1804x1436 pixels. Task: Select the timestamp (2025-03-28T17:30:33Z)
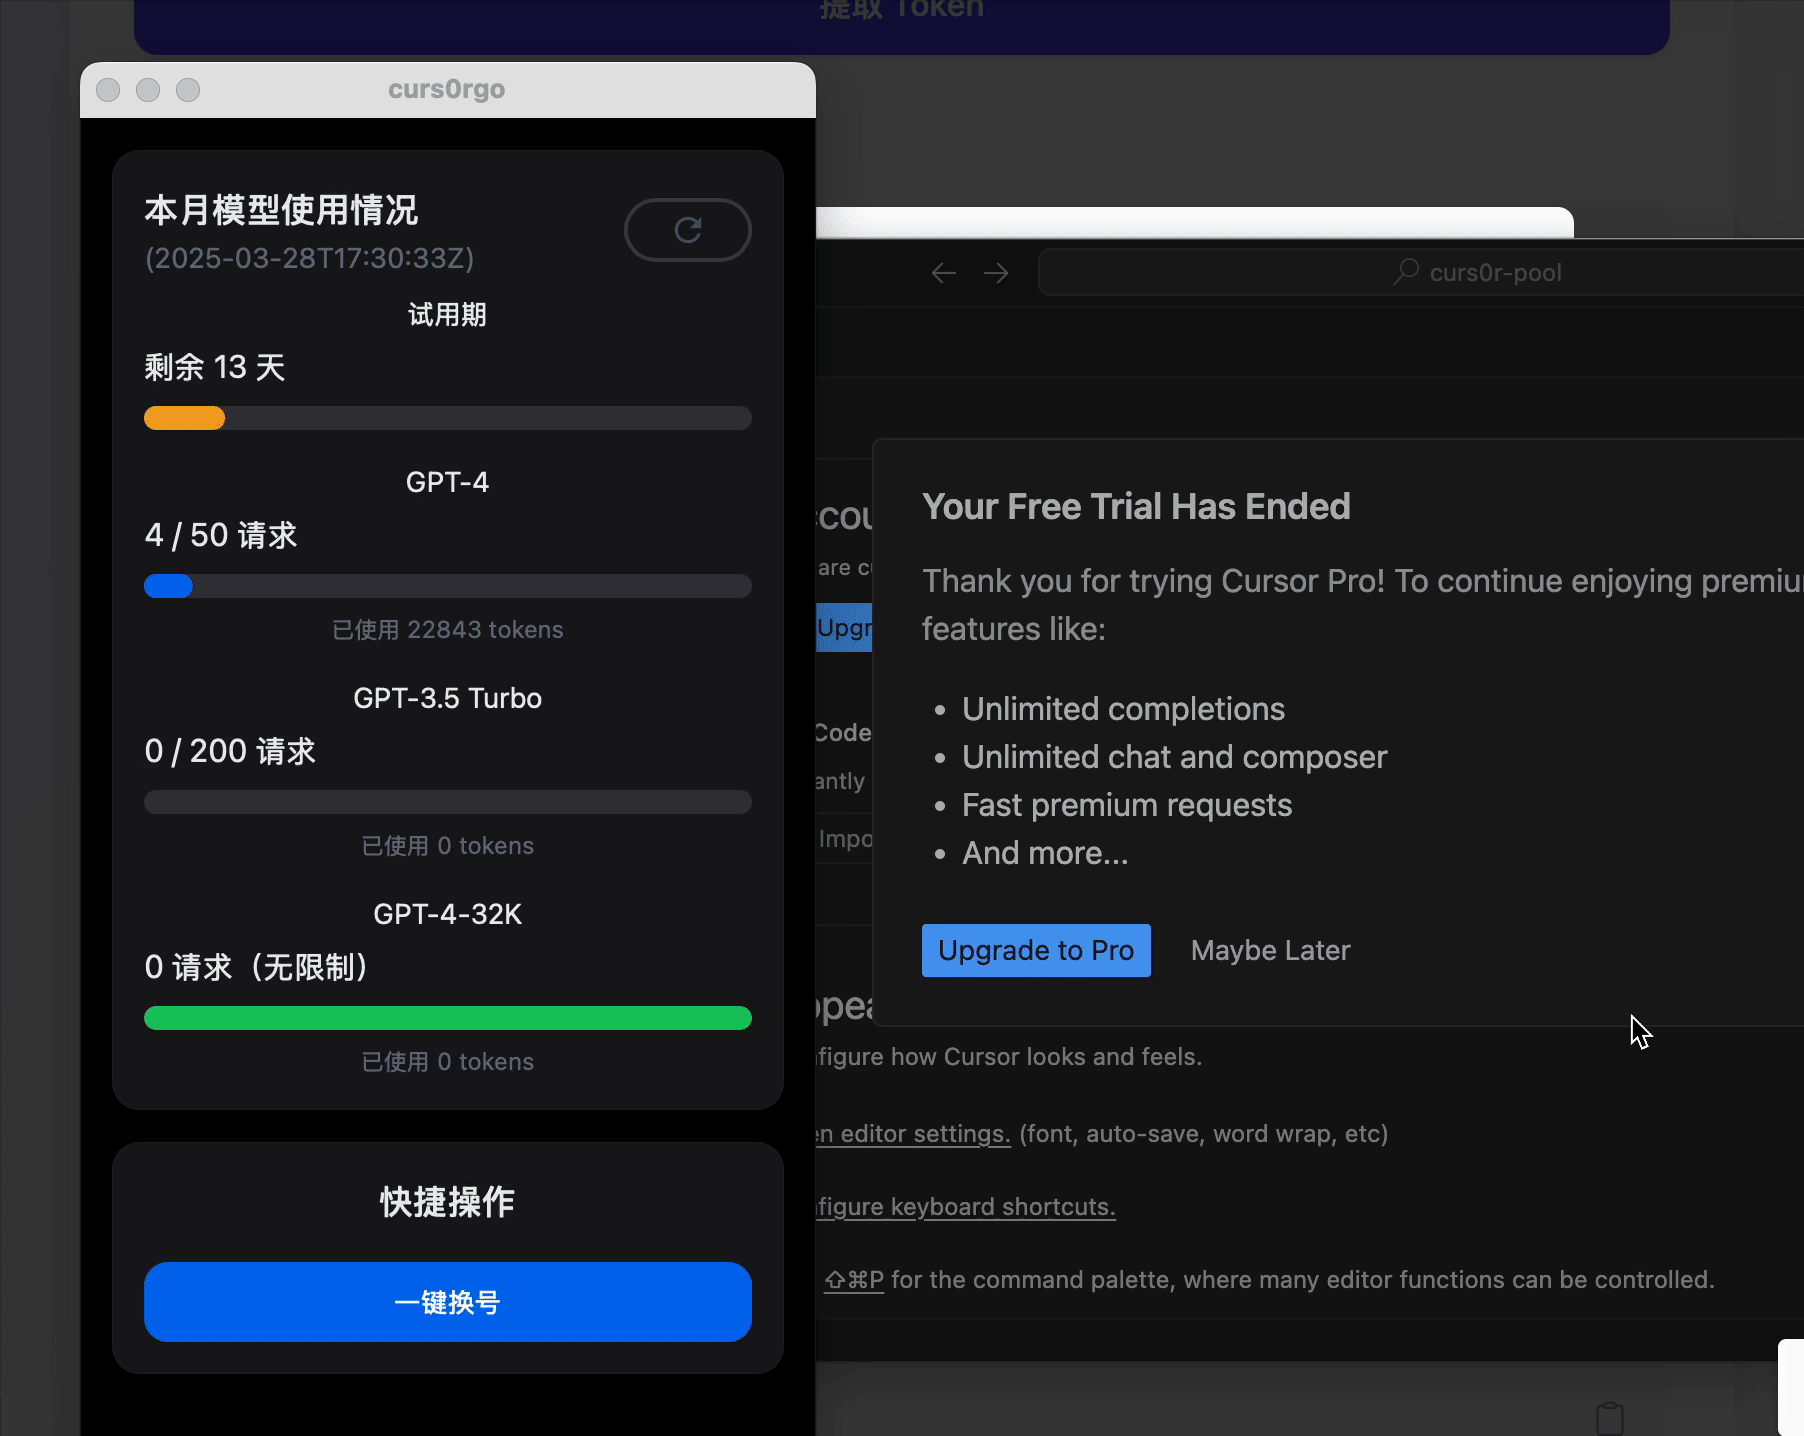click(310, 258)
